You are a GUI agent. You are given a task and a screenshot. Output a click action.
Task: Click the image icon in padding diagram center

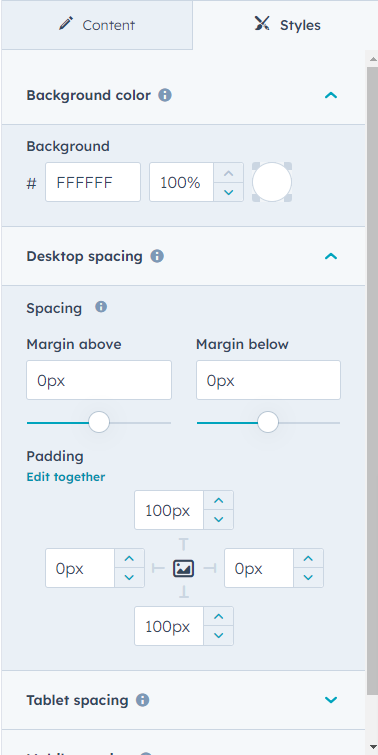point(183,569)
